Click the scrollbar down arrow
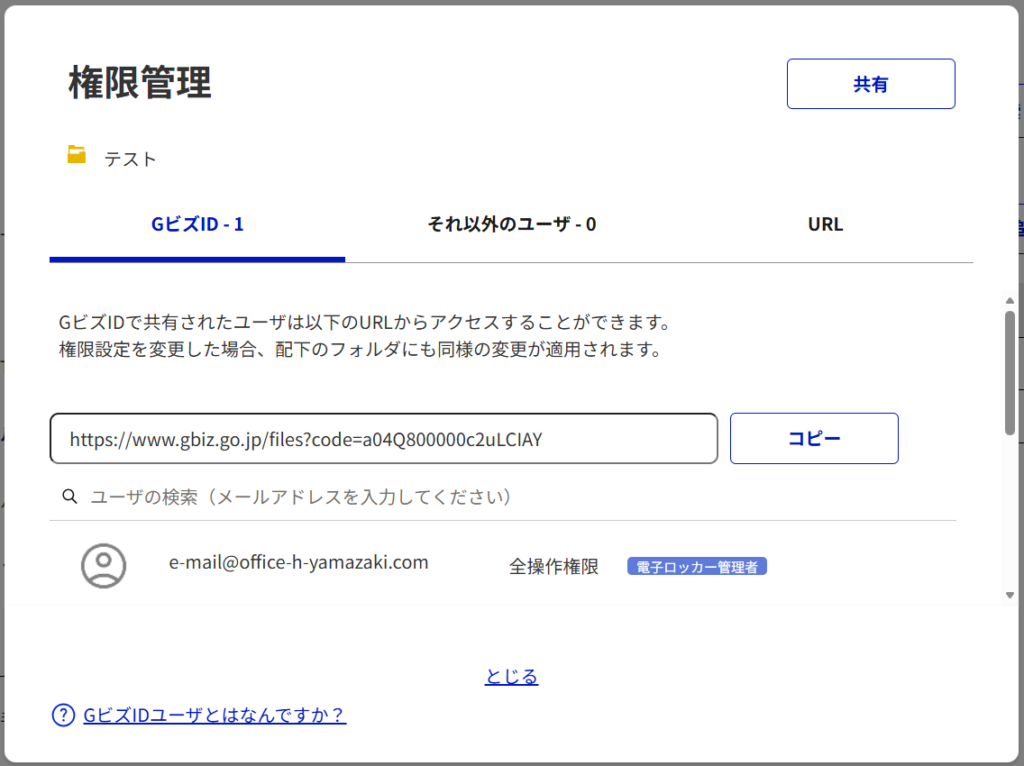The width and height of the screenshot is (1024, 766). 1009,594
